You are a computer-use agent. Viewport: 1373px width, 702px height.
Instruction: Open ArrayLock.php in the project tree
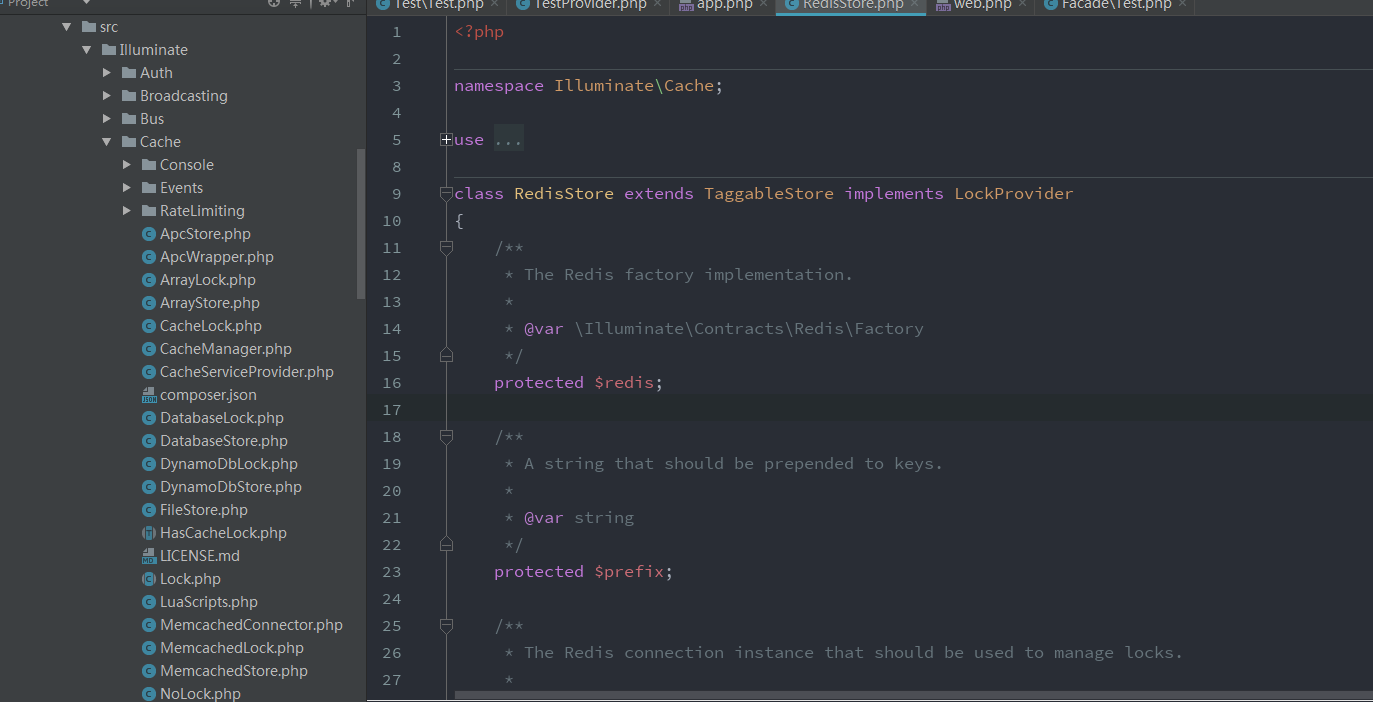click(x=208, y=280)
